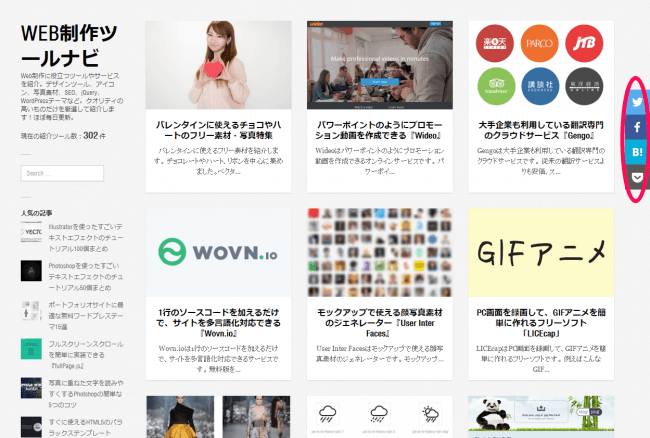Click the dark gray 東洋経済 logo circle
Screen dimensions: 650x438
tap(584, 86)
